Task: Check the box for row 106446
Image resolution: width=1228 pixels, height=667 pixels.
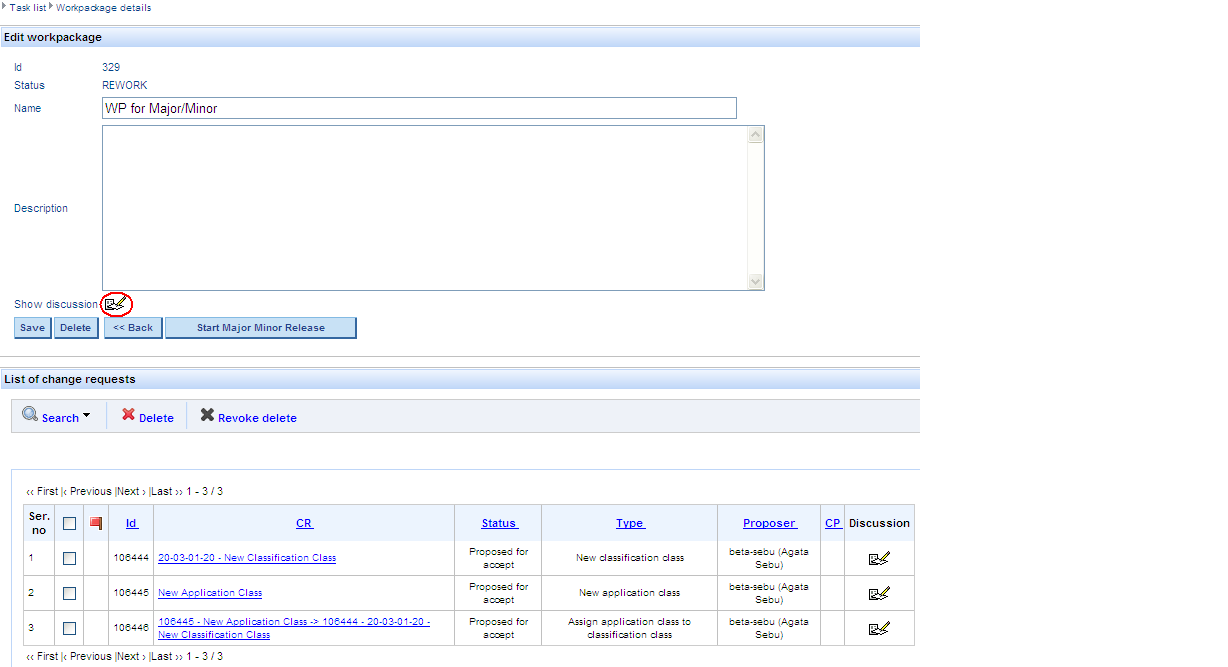Action: pyautogui.click(x=69, y=629)
